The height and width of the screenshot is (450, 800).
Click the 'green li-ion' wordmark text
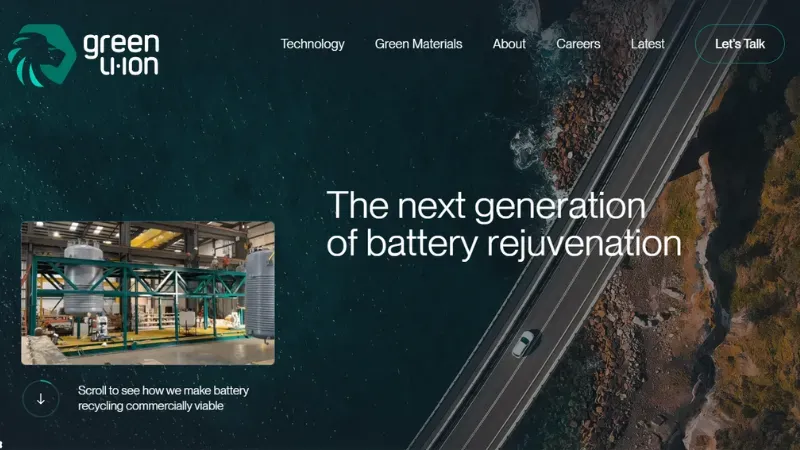[121, 55]
